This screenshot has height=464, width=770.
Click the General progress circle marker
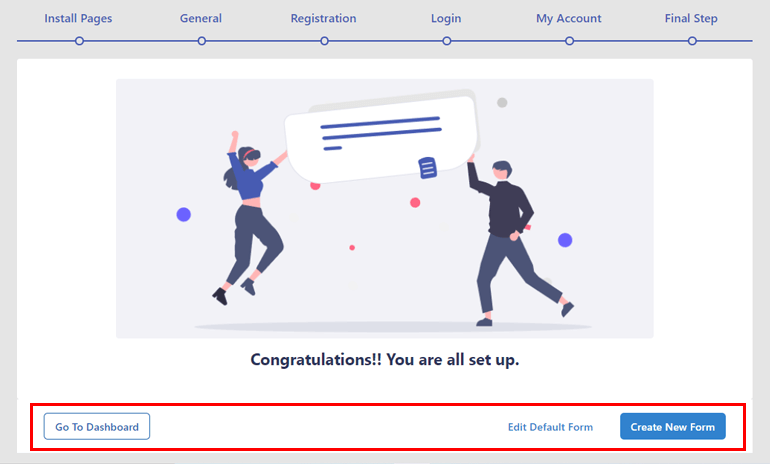click(x=202, y=41)
